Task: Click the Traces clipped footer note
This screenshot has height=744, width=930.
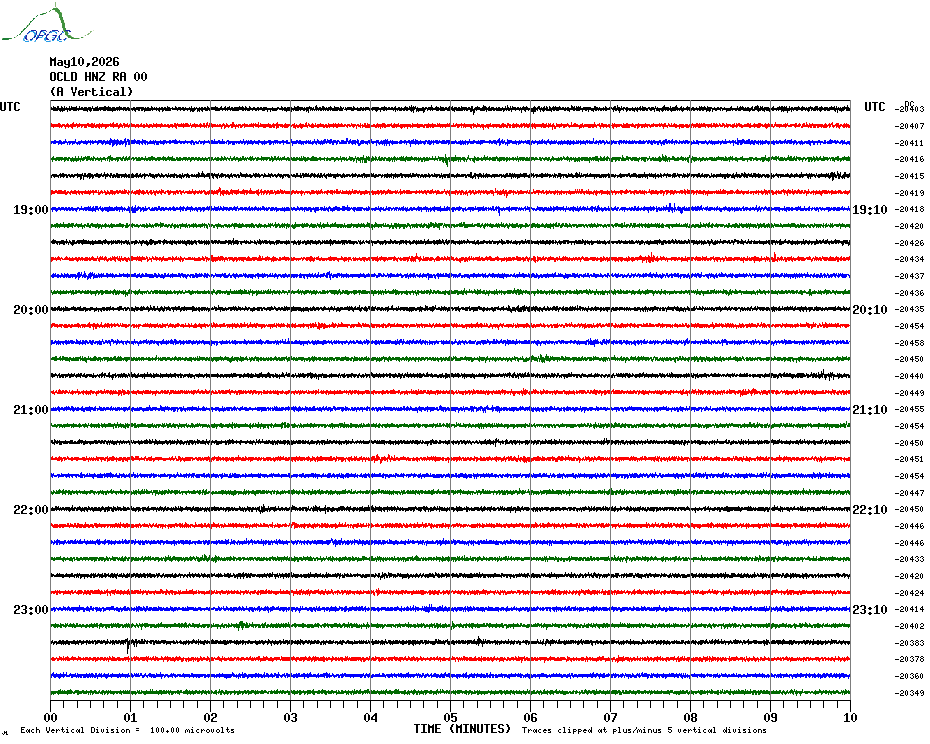Action: 644,730
